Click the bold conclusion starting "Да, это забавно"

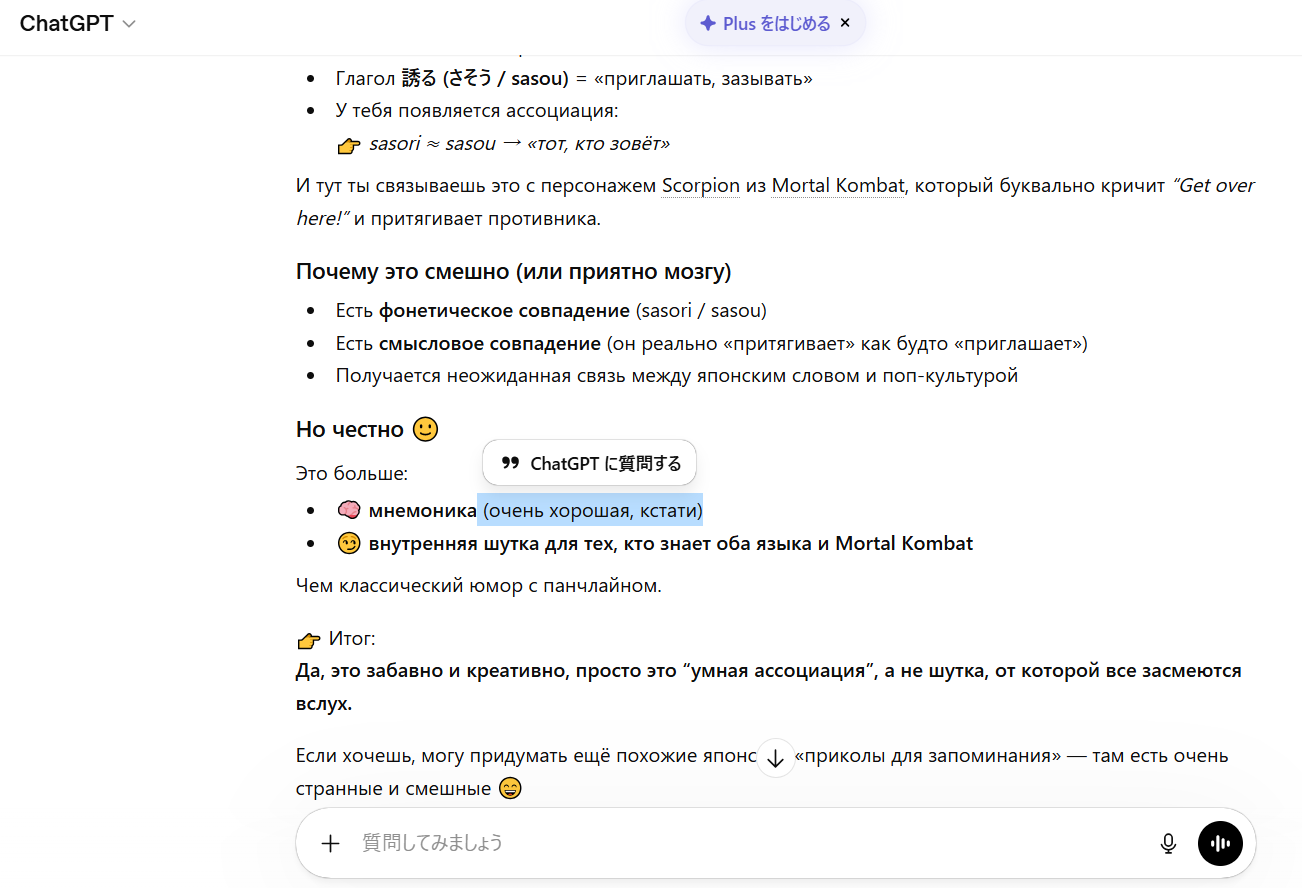coord(769,687)
